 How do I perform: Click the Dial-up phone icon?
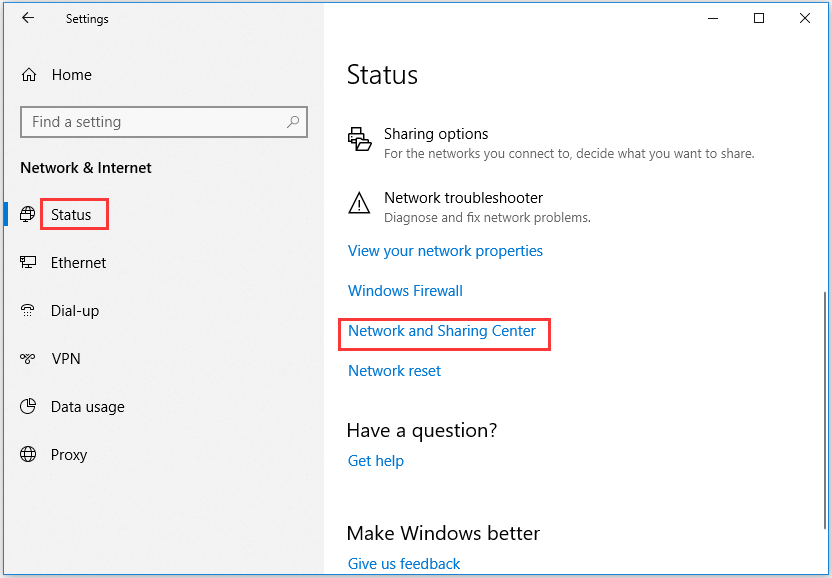click(28, 310)
